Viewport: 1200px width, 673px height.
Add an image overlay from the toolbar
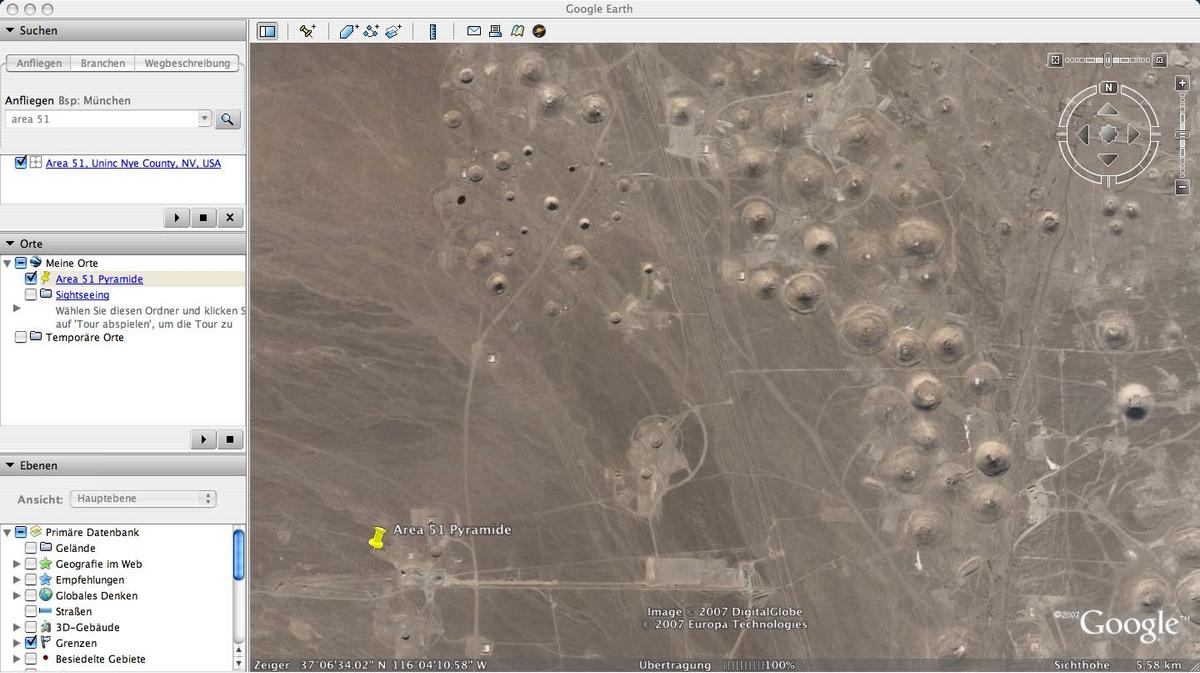[x=394, y=31]
